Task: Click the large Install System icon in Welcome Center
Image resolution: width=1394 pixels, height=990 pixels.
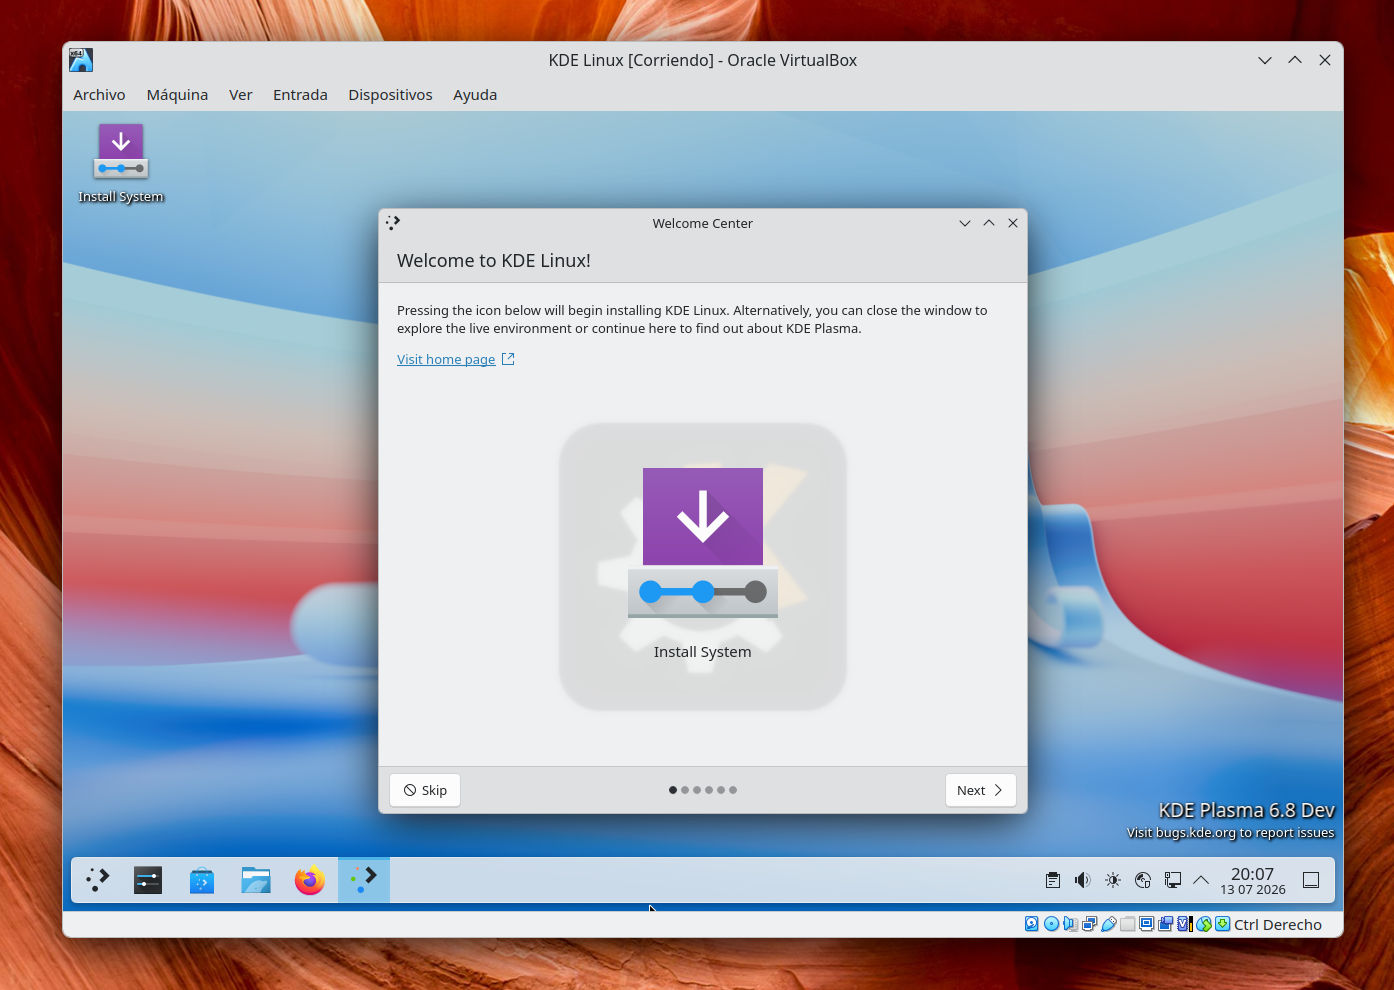Action: (703, 565)
